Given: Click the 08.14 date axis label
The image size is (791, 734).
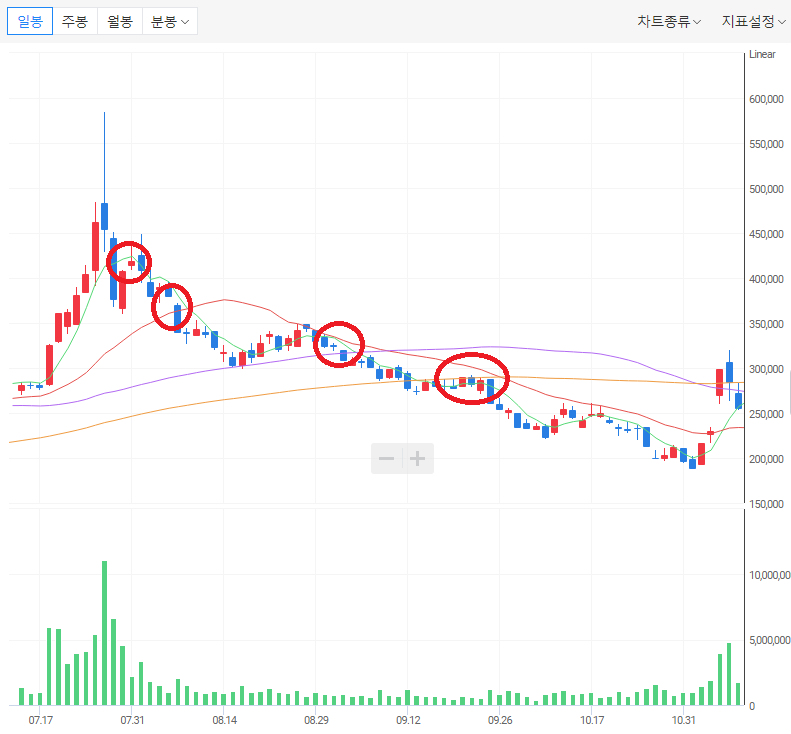Looking at the screenshot, I should [x=224, y=720].
